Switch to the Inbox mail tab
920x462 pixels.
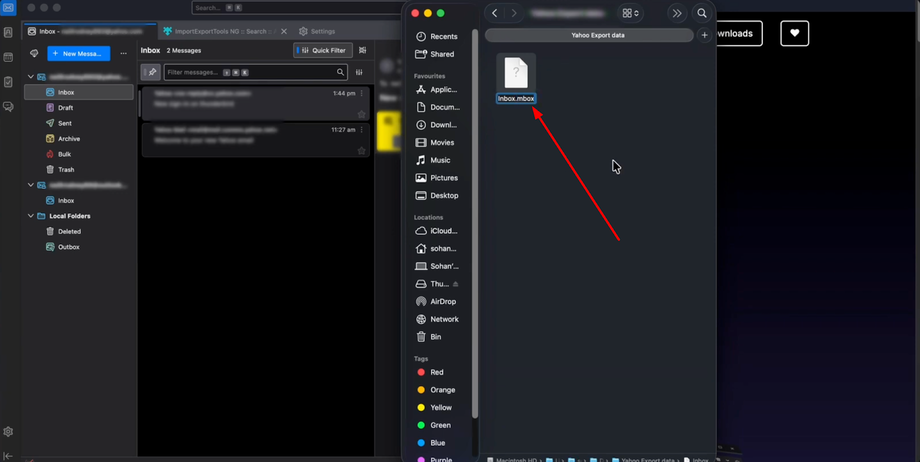point(90,32)
